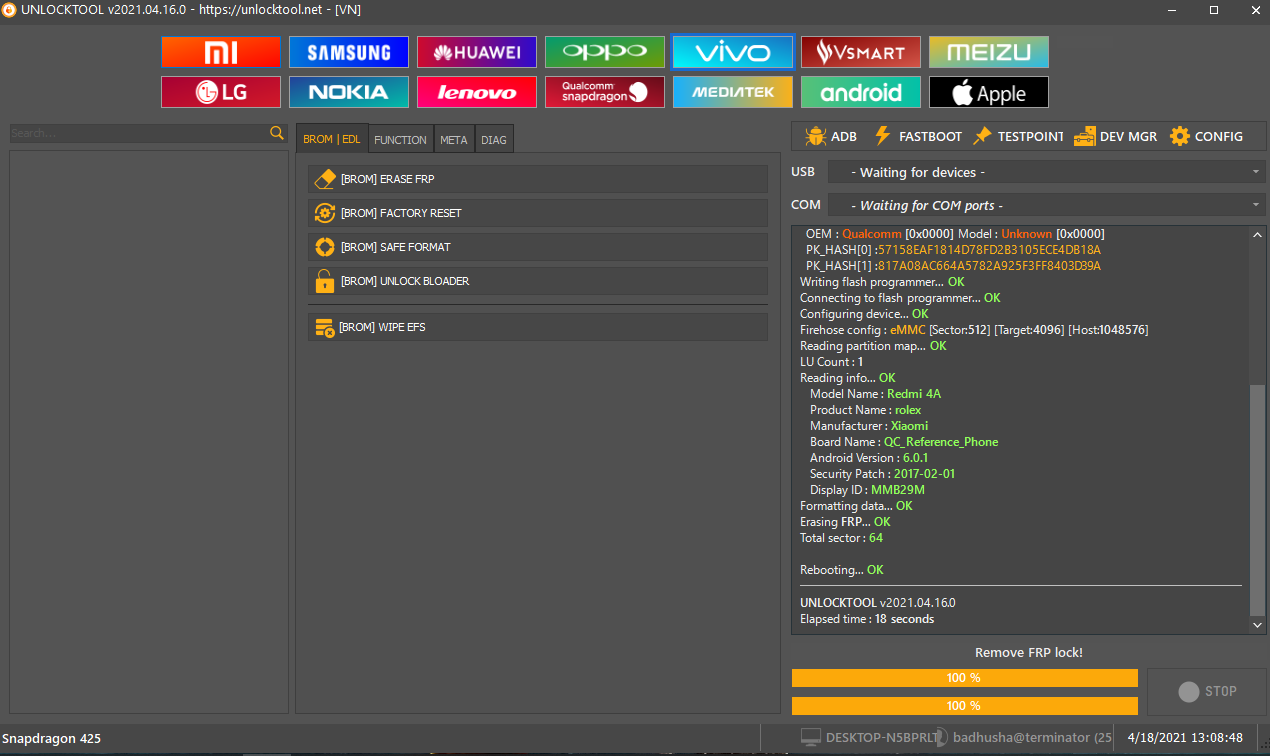1270x756 pixels.
Task: Click the "Remove FRP lock!" status label
Action: 1029,653
